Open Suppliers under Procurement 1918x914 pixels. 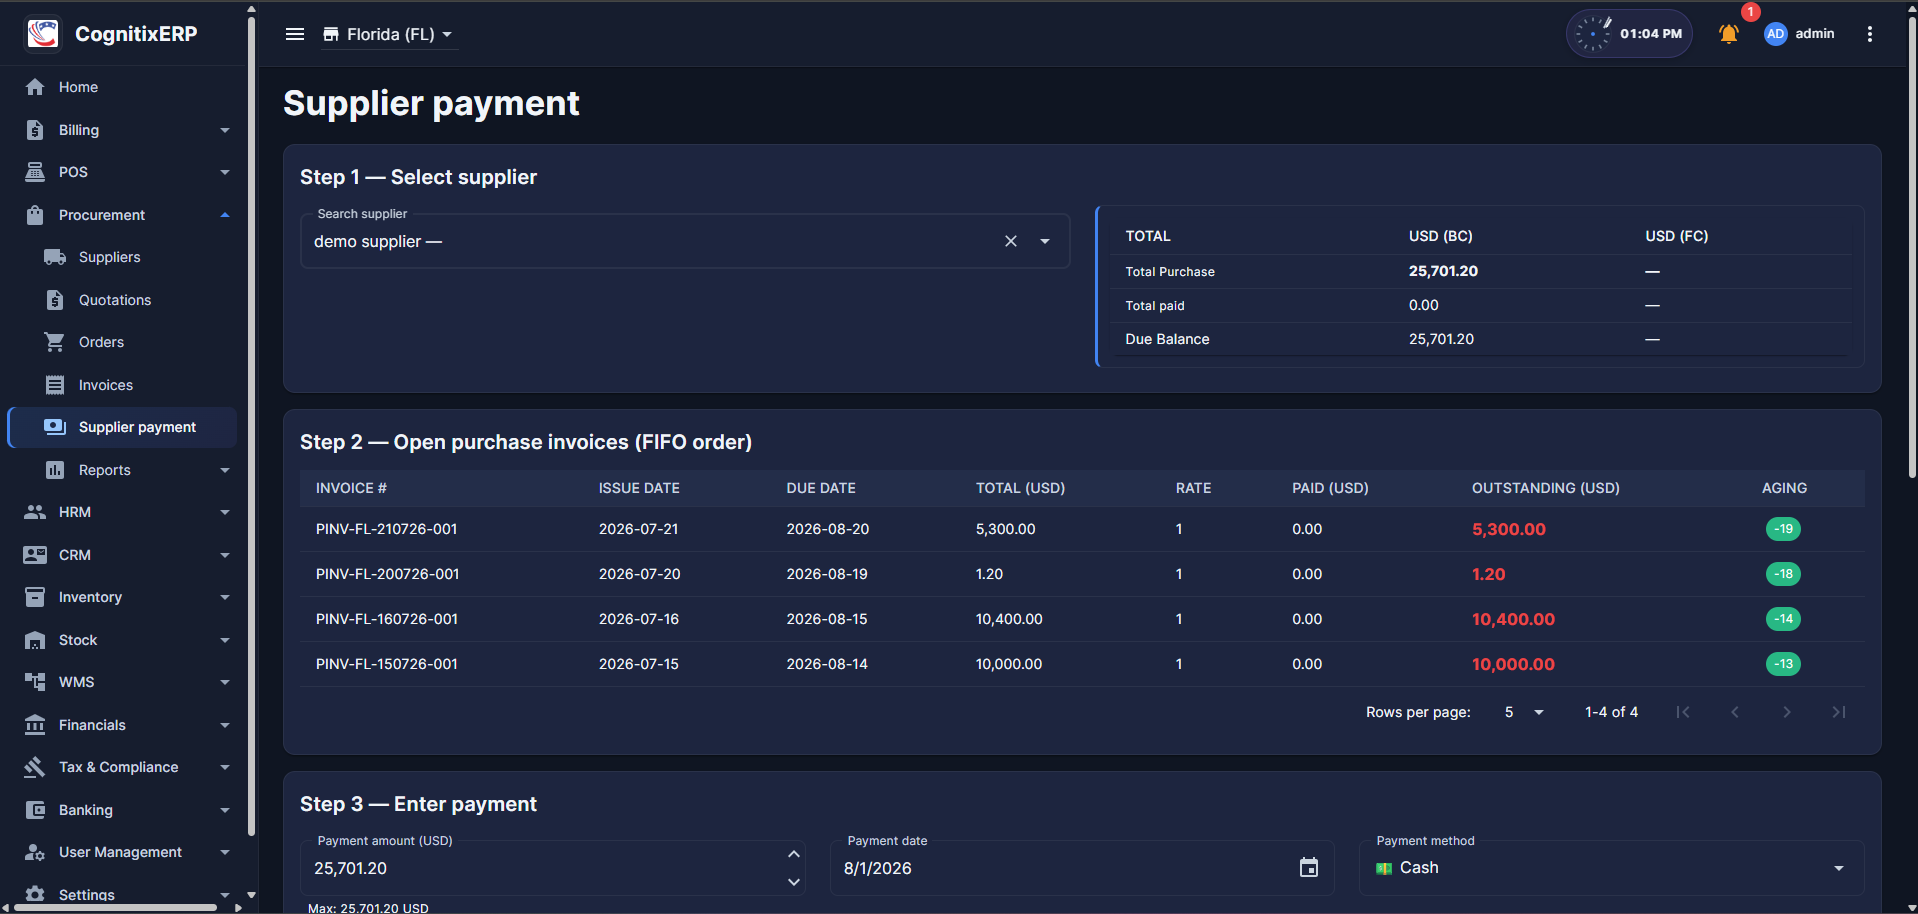tap(124, 257)
